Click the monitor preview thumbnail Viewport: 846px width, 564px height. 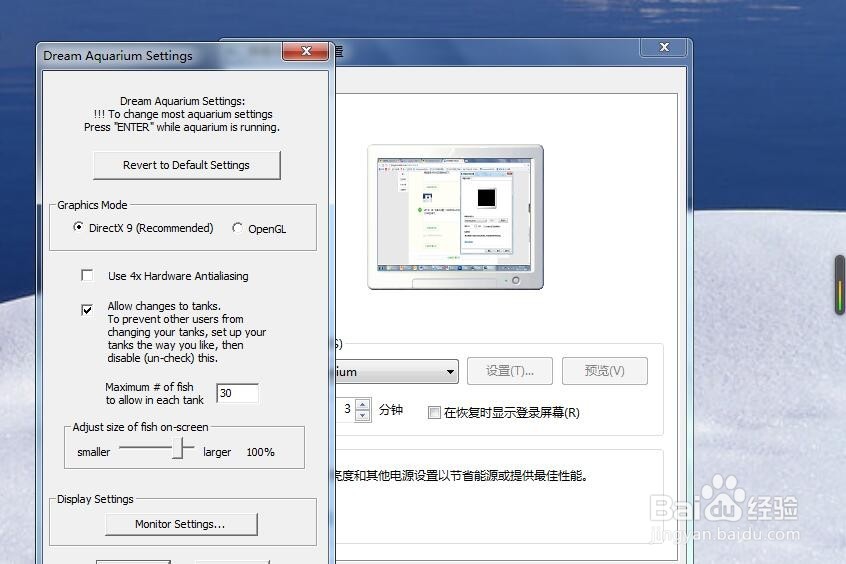pyautogui.click(x=455, y=217)
